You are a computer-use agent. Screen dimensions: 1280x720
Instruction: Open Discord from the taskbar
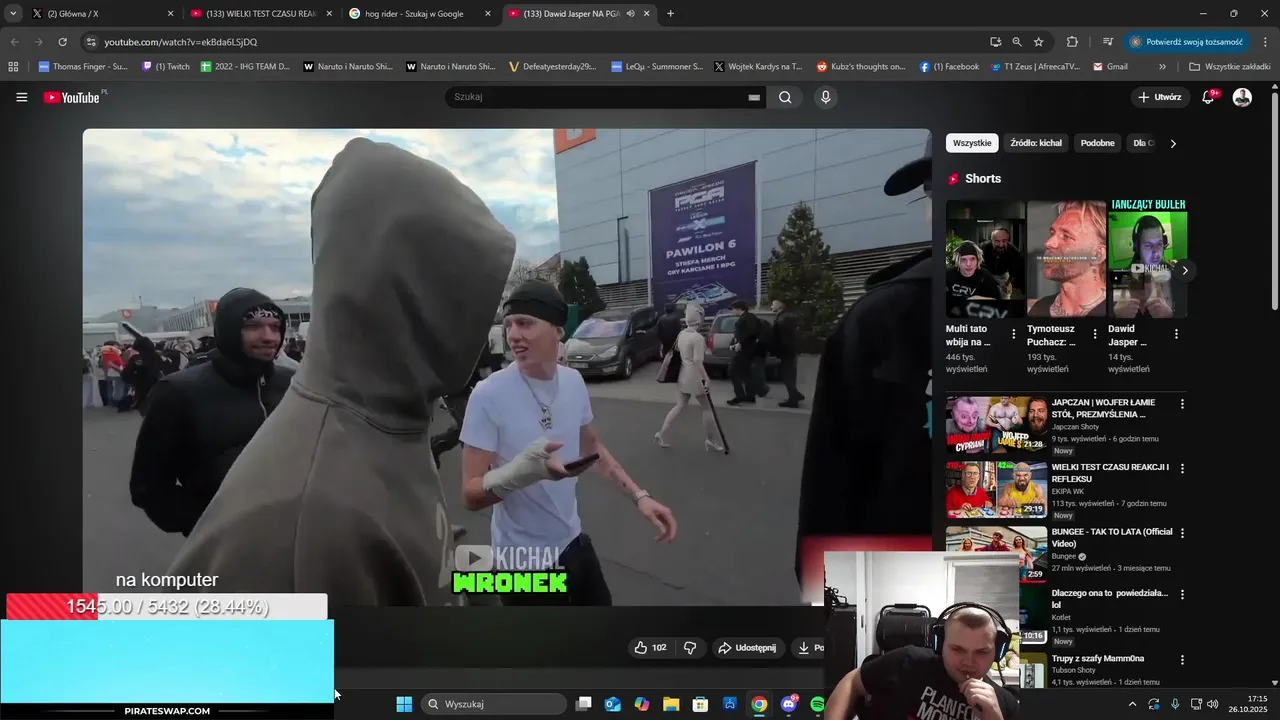tap(789, 704)
